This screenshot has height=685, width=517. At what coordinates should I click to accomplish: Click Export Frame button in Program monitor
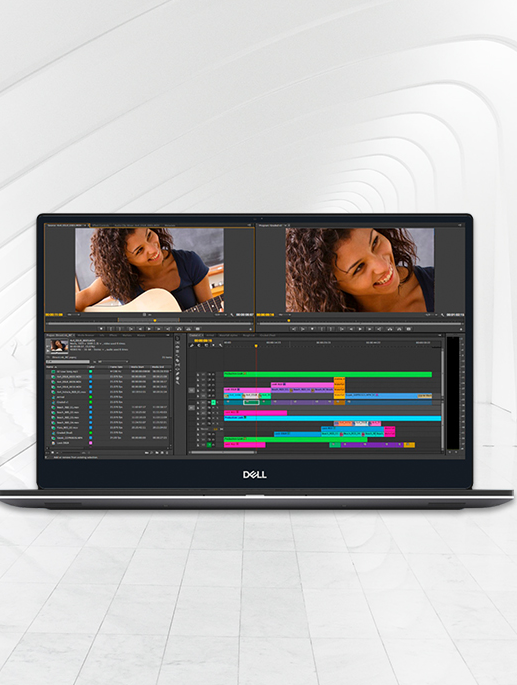click(x=409, y=329)
